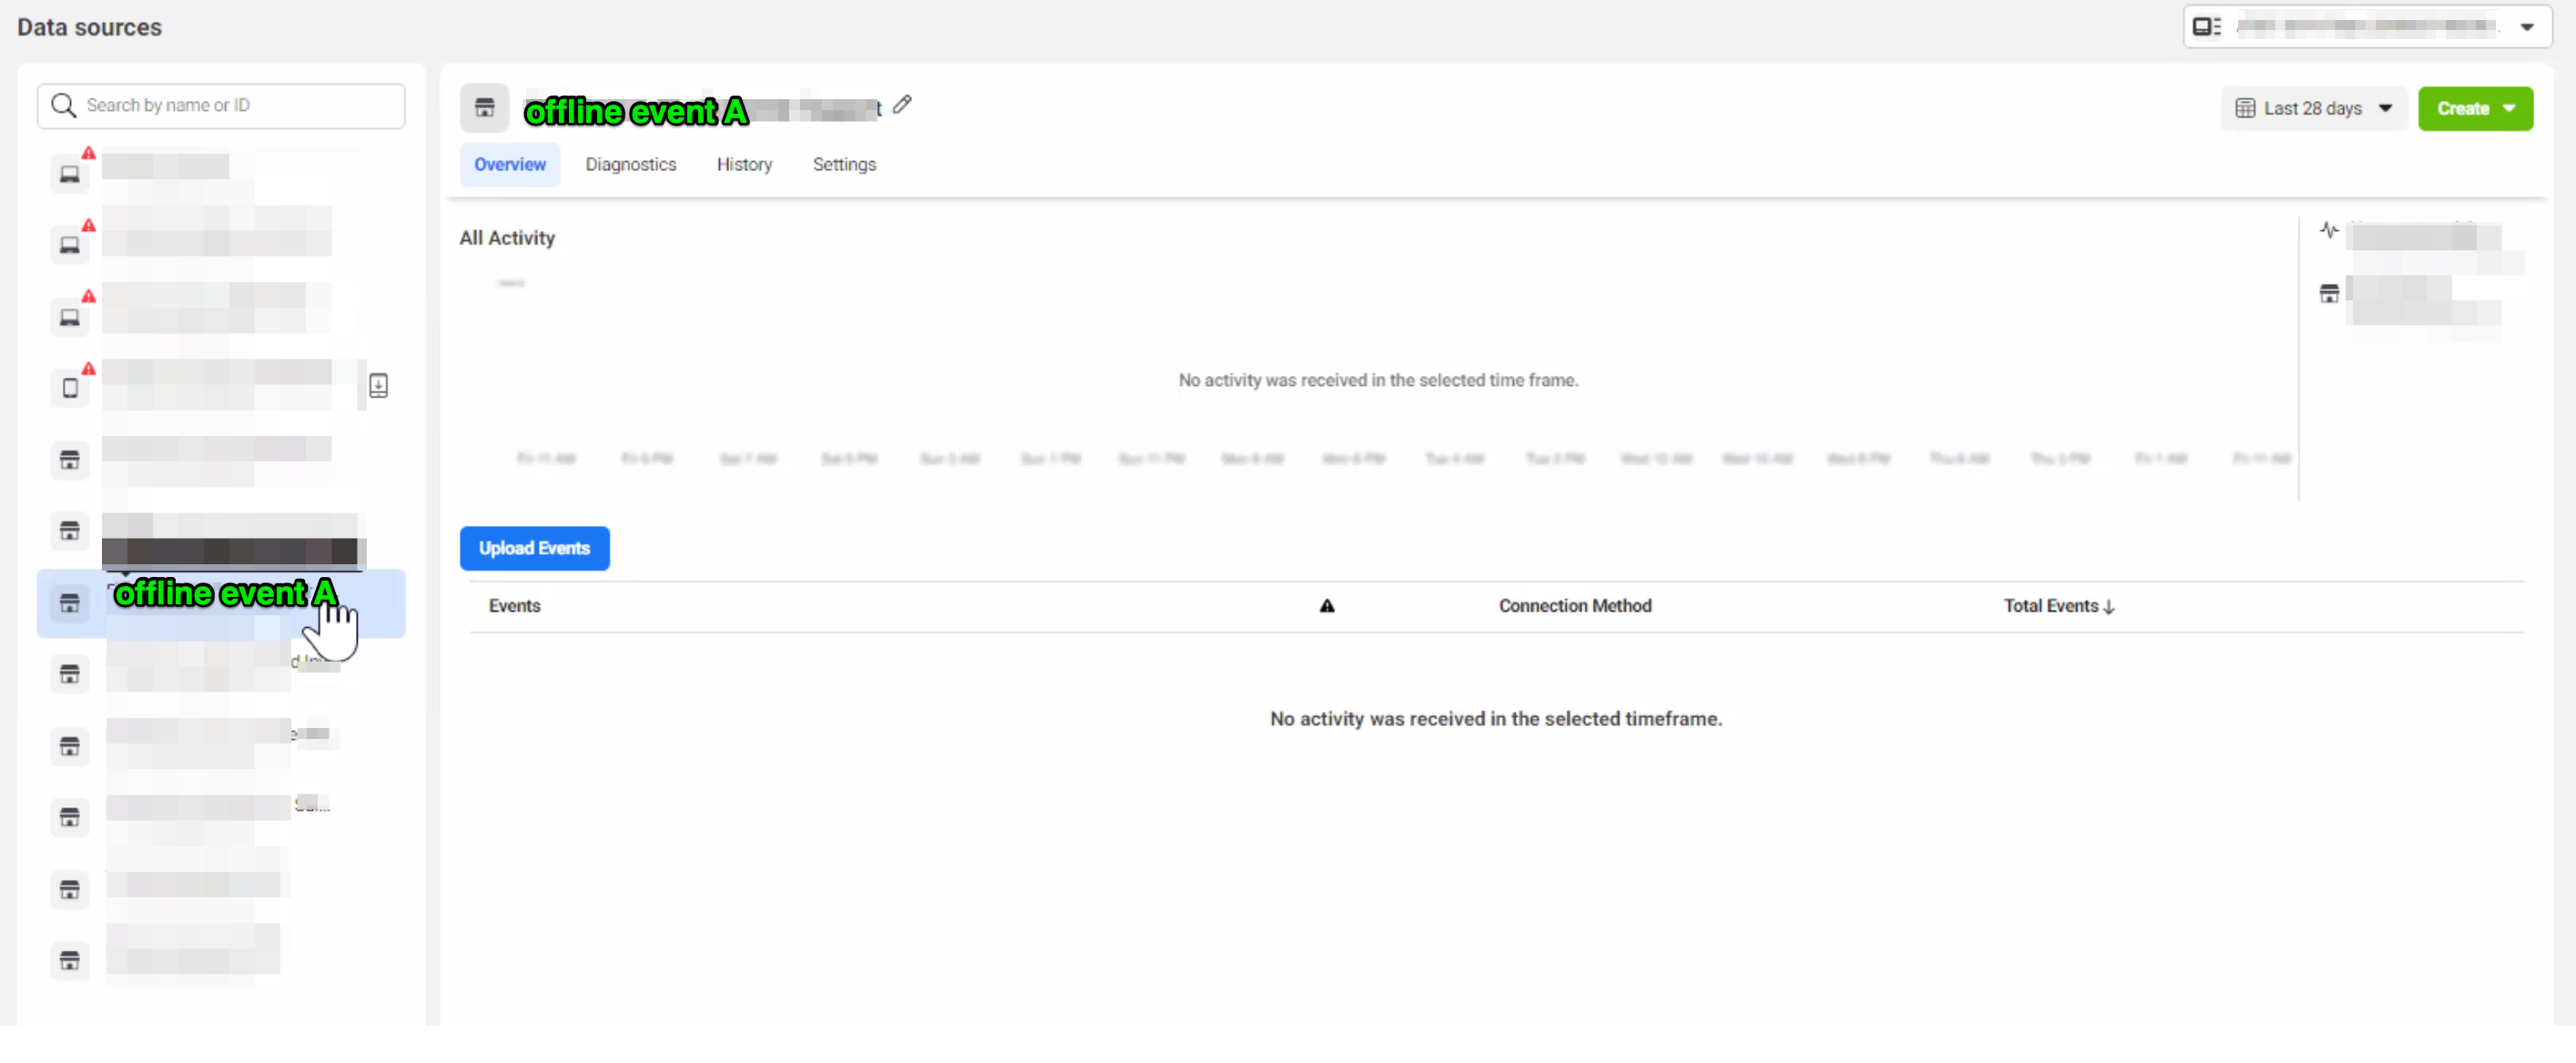Image resolution: width=2576 pixels, height=1063 pixels.
Task: Click the All Activity heading
Action: coord(507,238)
